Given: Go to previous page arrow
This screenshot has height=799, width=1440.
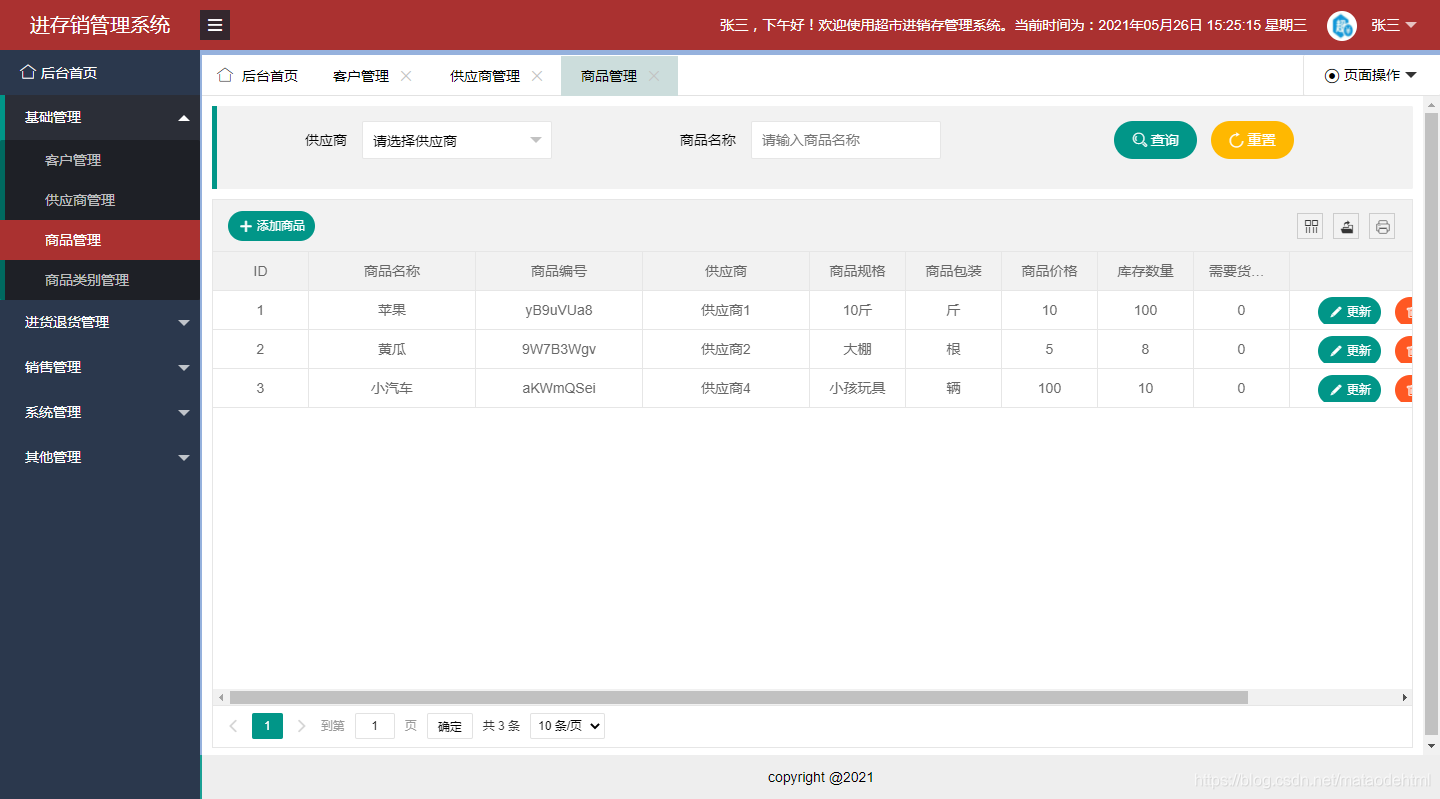Looking at the screenshot, I should [234, 726].
